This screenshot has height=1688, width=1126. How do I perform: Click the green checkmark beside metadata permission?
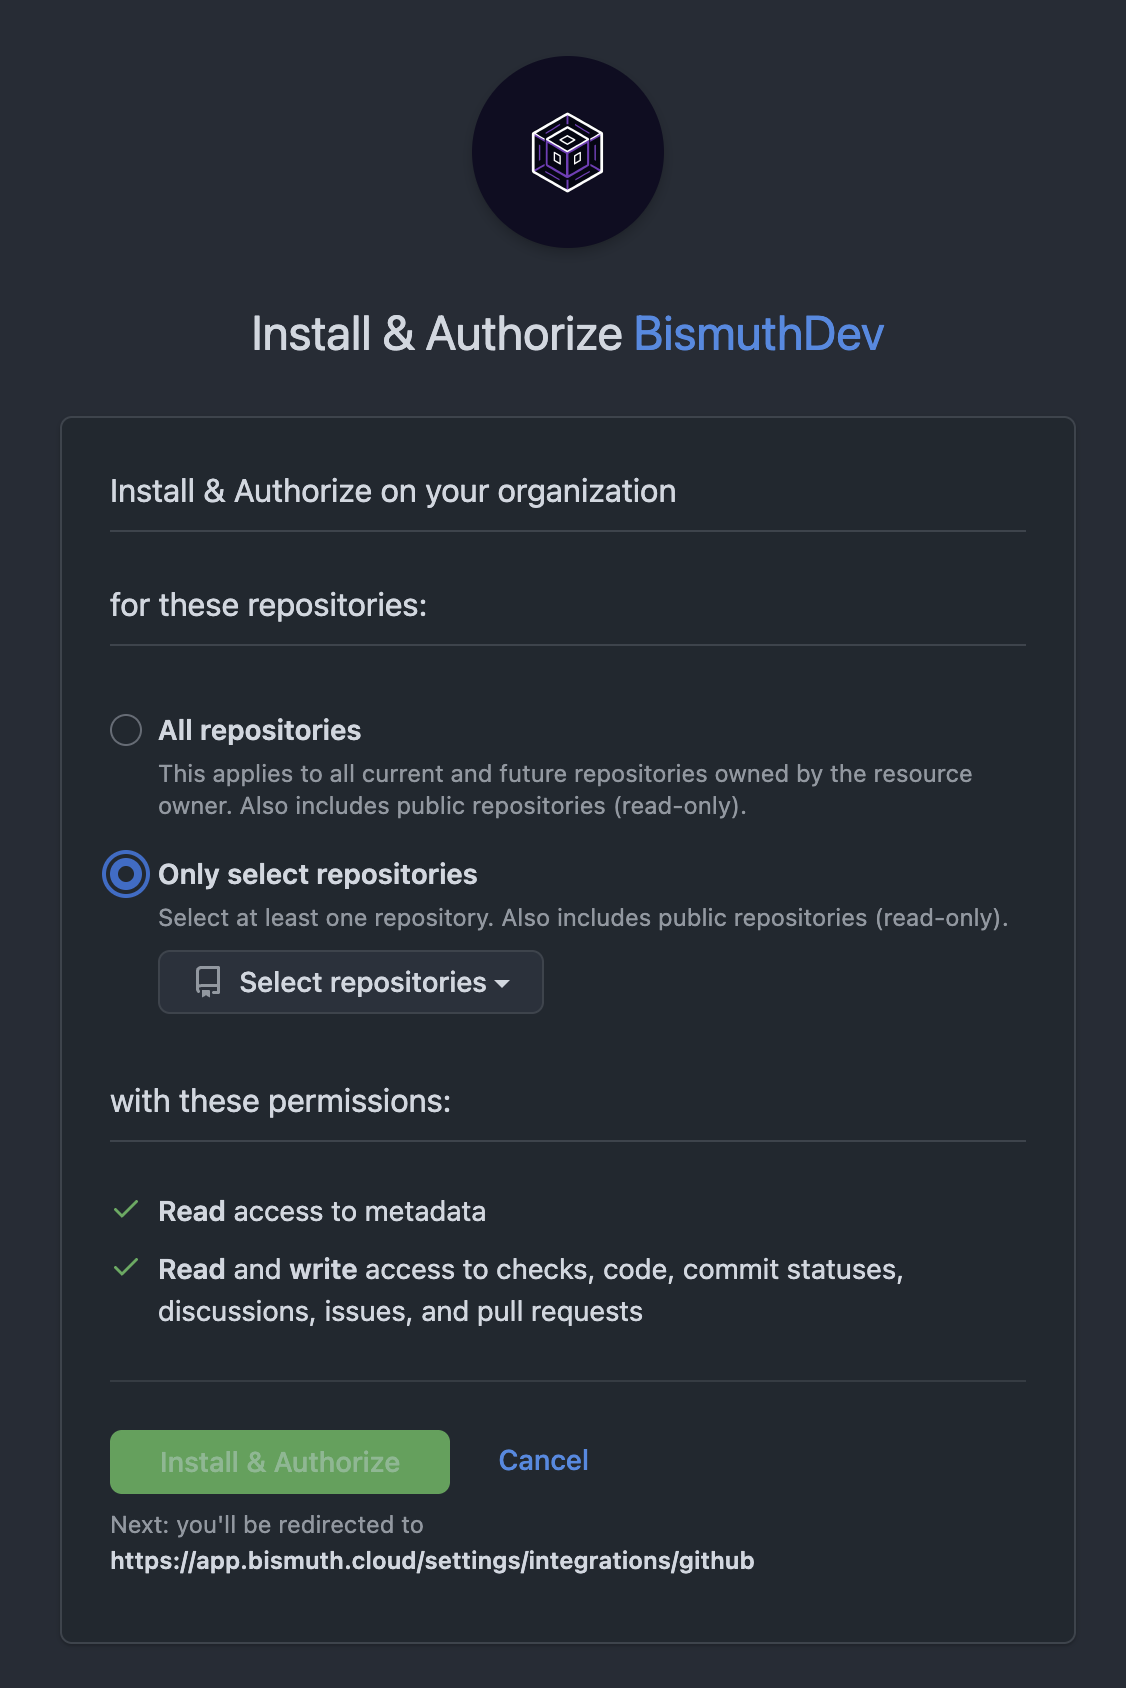(x=126, y=1210)
